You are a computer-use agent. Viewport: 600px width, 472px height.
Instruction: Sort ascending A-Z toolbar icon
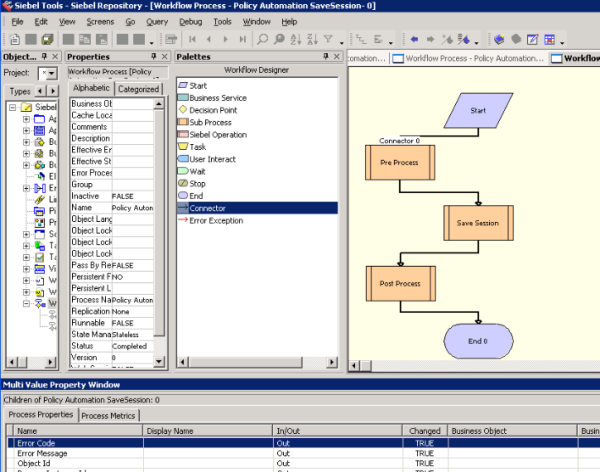click(296, 39)
